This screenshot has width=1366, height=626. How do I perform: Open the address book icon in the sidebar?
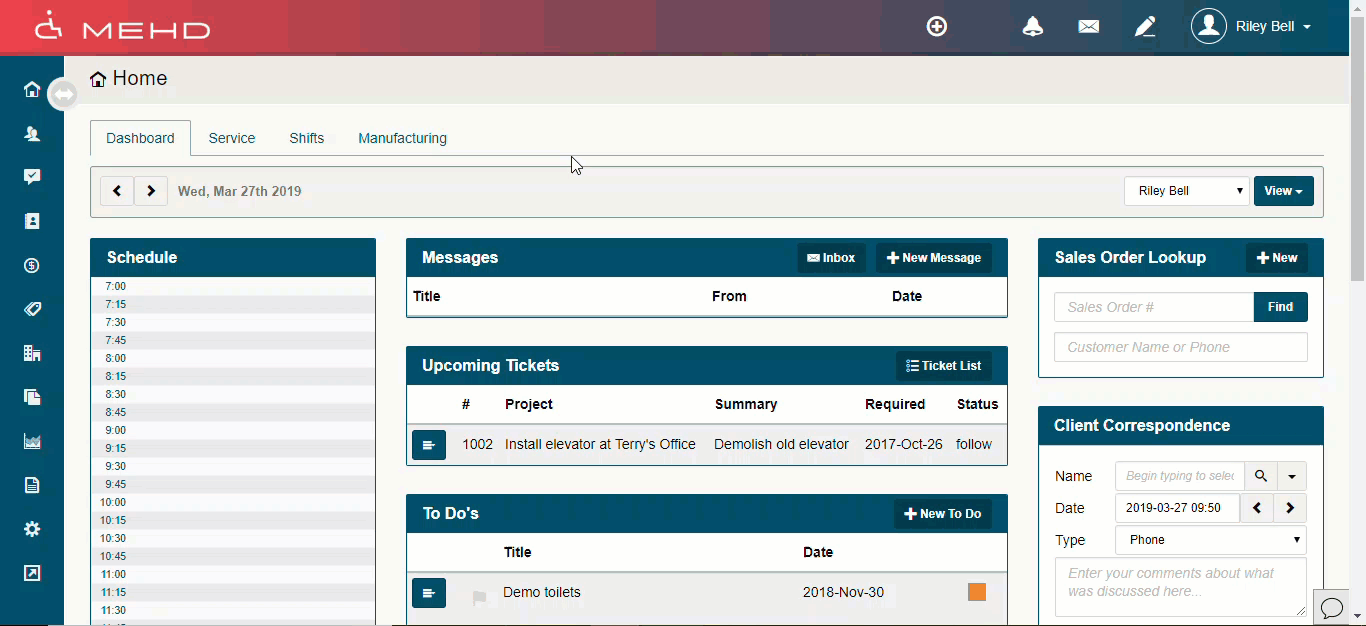pyautogui.click(x=32, y=221)
